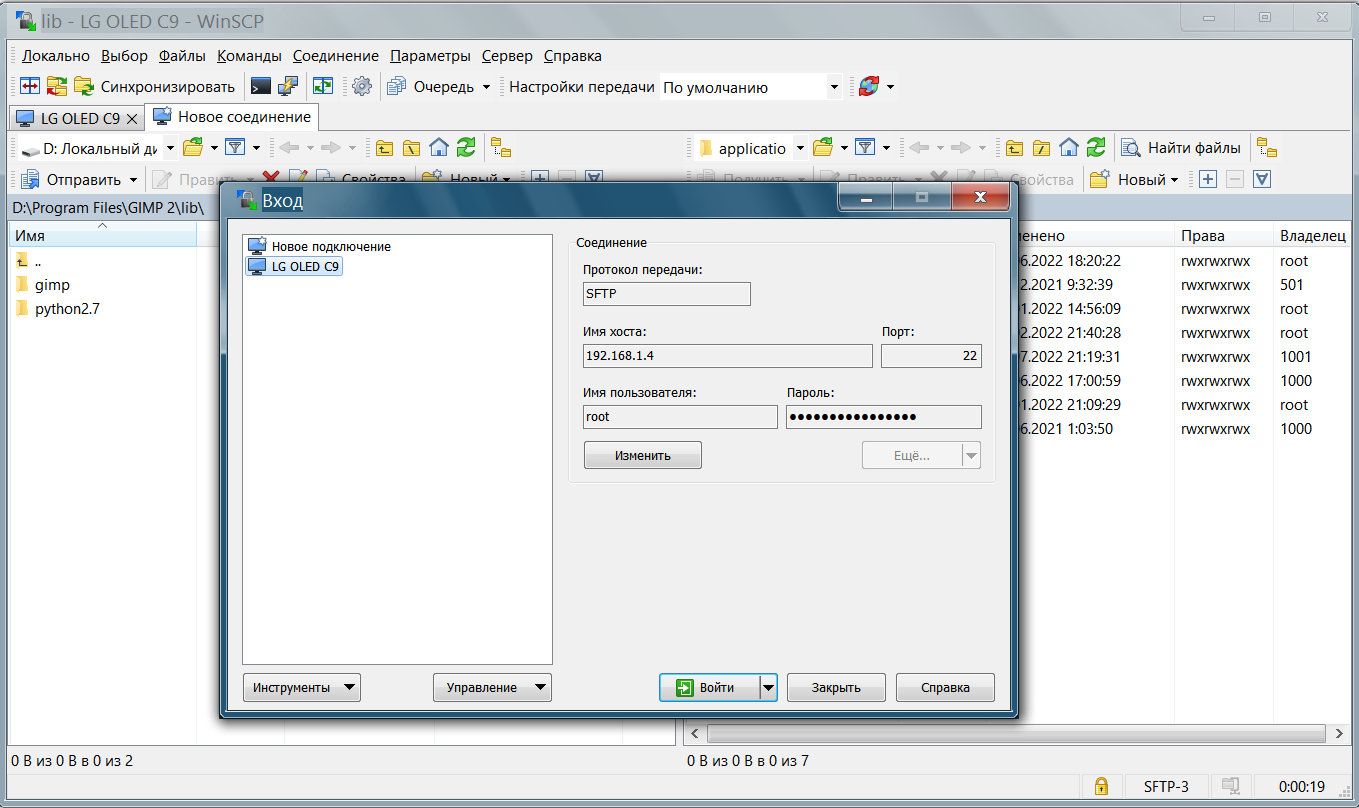Click the local panel filter icon
The width and height of the screenshot is (1359, 808).
coord(235,148)
